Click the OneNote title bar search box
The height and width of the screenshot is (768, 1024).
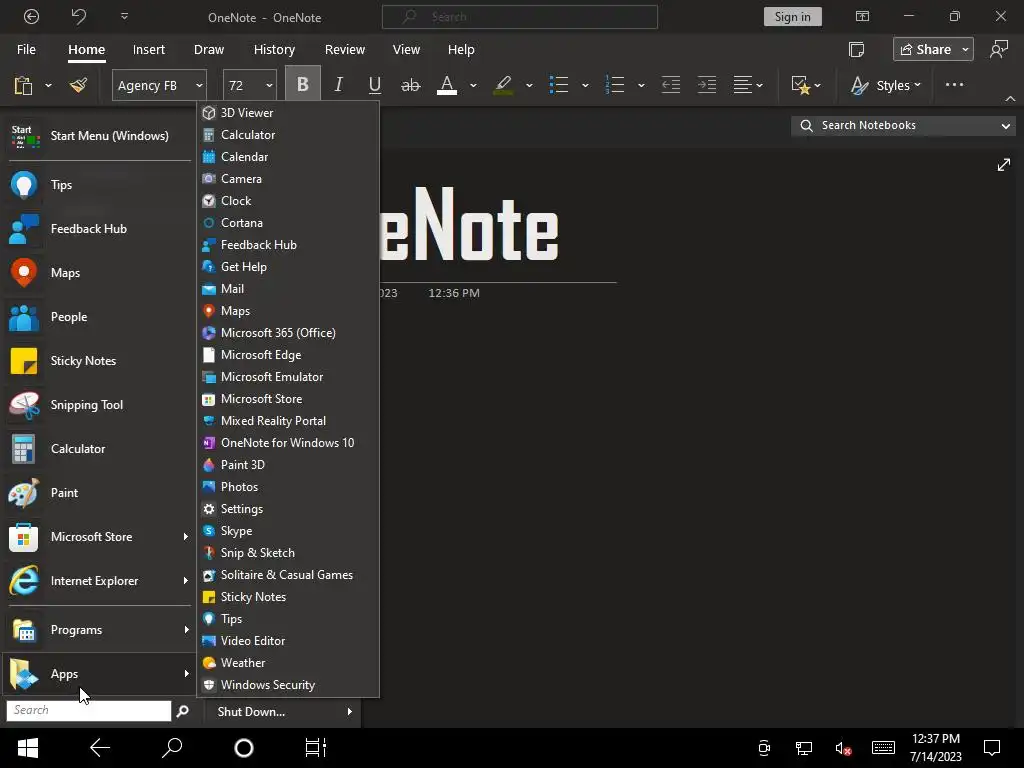[x=519, y=17]
